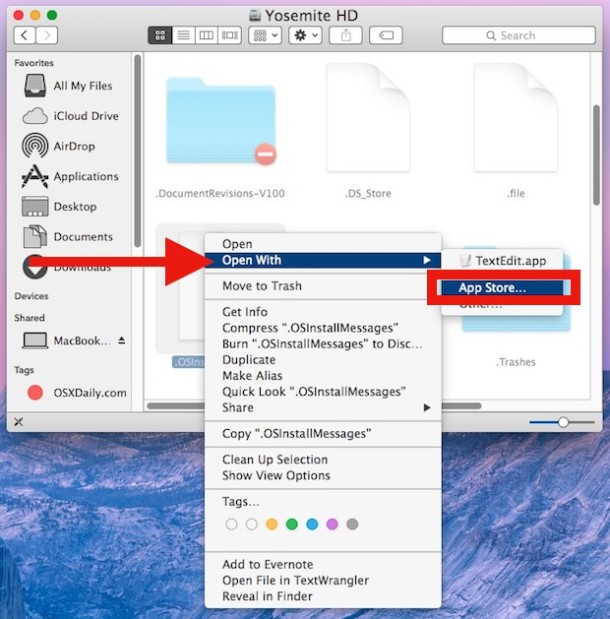Select the .DocumentRevisions-V100 folder
This screenshot has height=619, width=610.
tap(220, 120)
